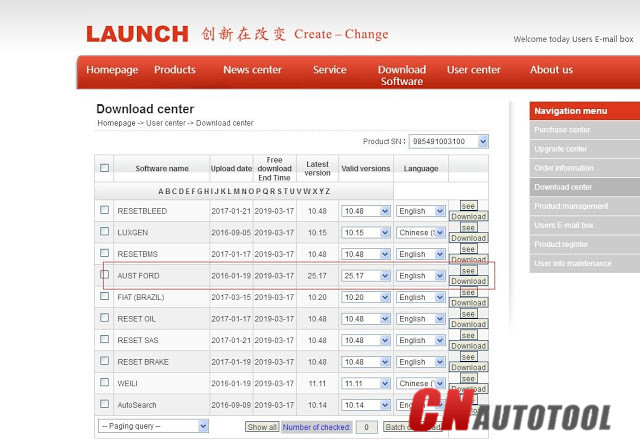Screen dimensions: 640x441
Task: Open User info maintenance in navigation menu
Action: 585,263
